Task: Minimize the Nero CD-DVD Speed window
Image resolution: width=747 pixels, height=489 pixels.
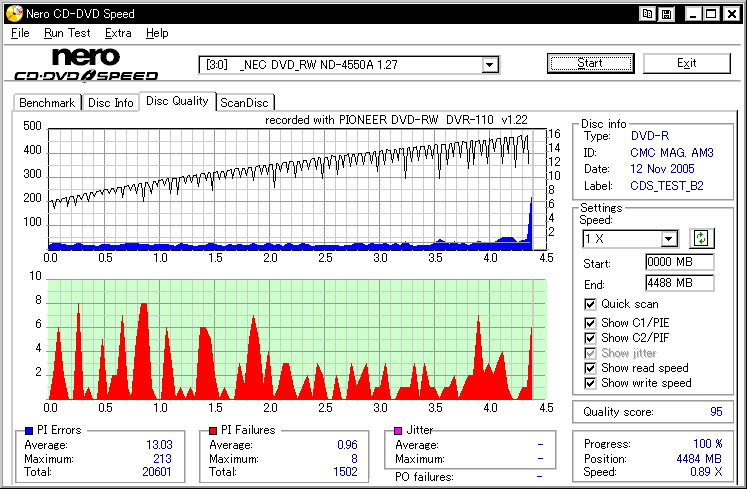Action: (x=694, y=14)
